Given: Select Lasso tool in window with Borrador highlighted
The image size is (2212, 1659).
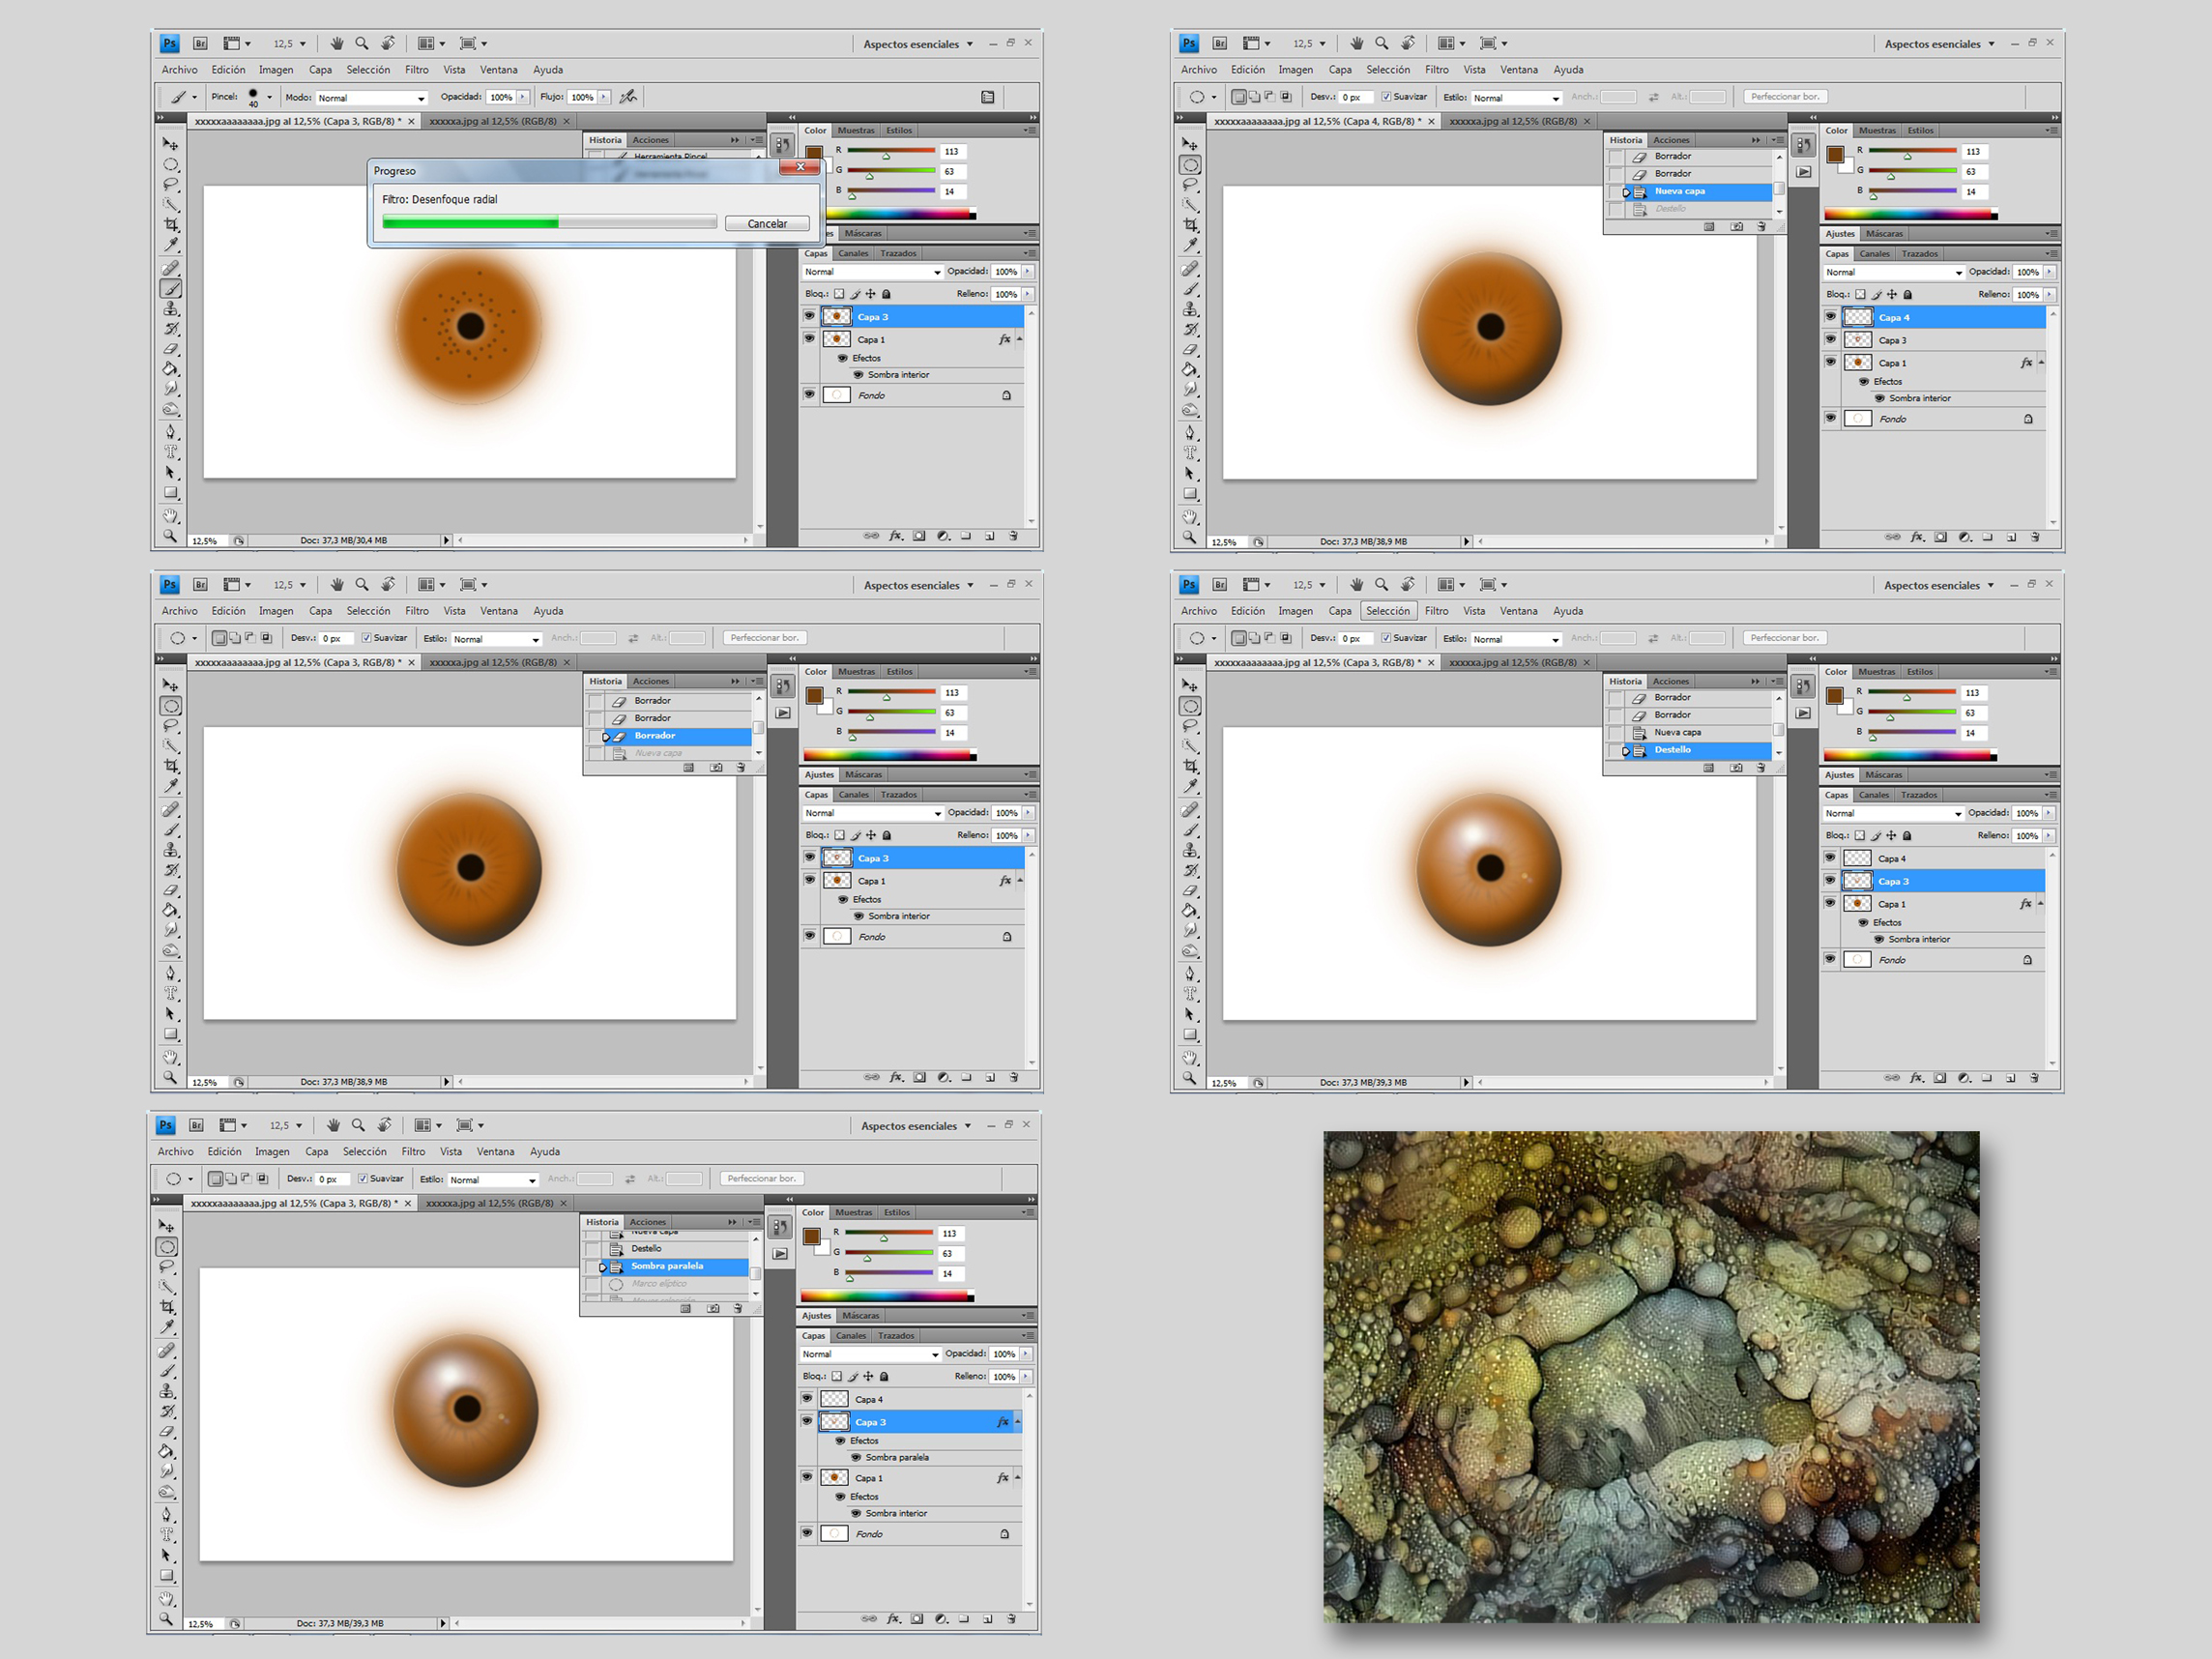Looking at the screenshot, I should tap(171, 726).
